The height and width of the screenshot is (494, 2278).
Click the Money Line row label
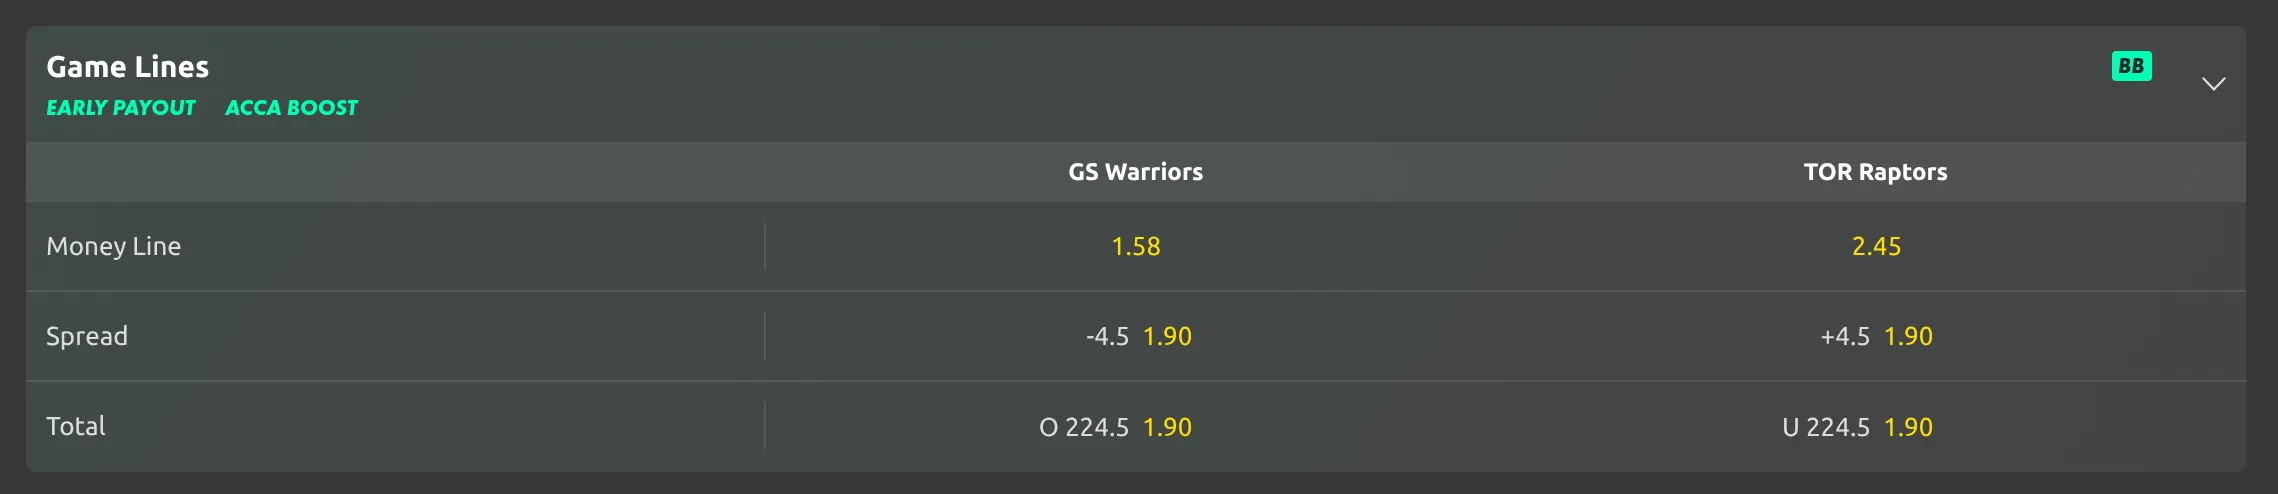click(114, 247)
